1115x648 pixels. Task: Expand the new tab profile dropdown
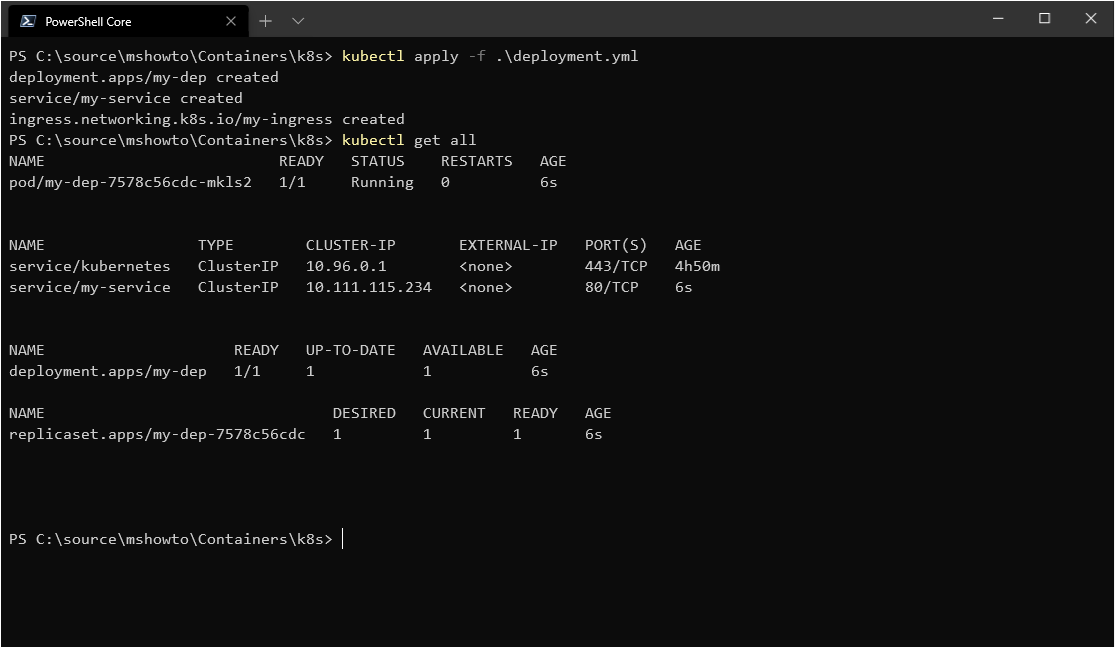click(x=298, y=21)
